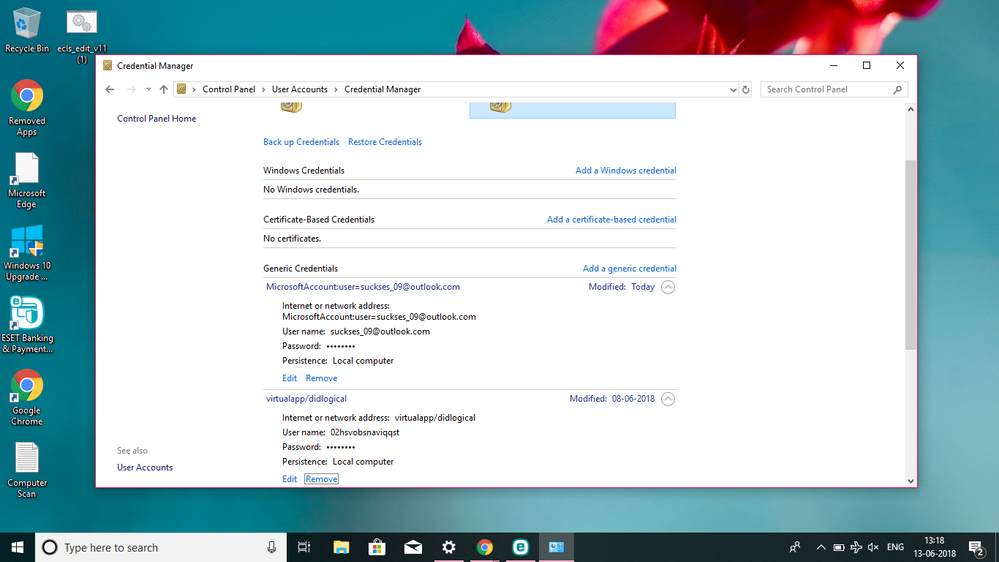Collapse the virtualapp/didlogical credential entry
Image resolution: width=999 pixels, height=562 pixels.
(x=668, y=399)
